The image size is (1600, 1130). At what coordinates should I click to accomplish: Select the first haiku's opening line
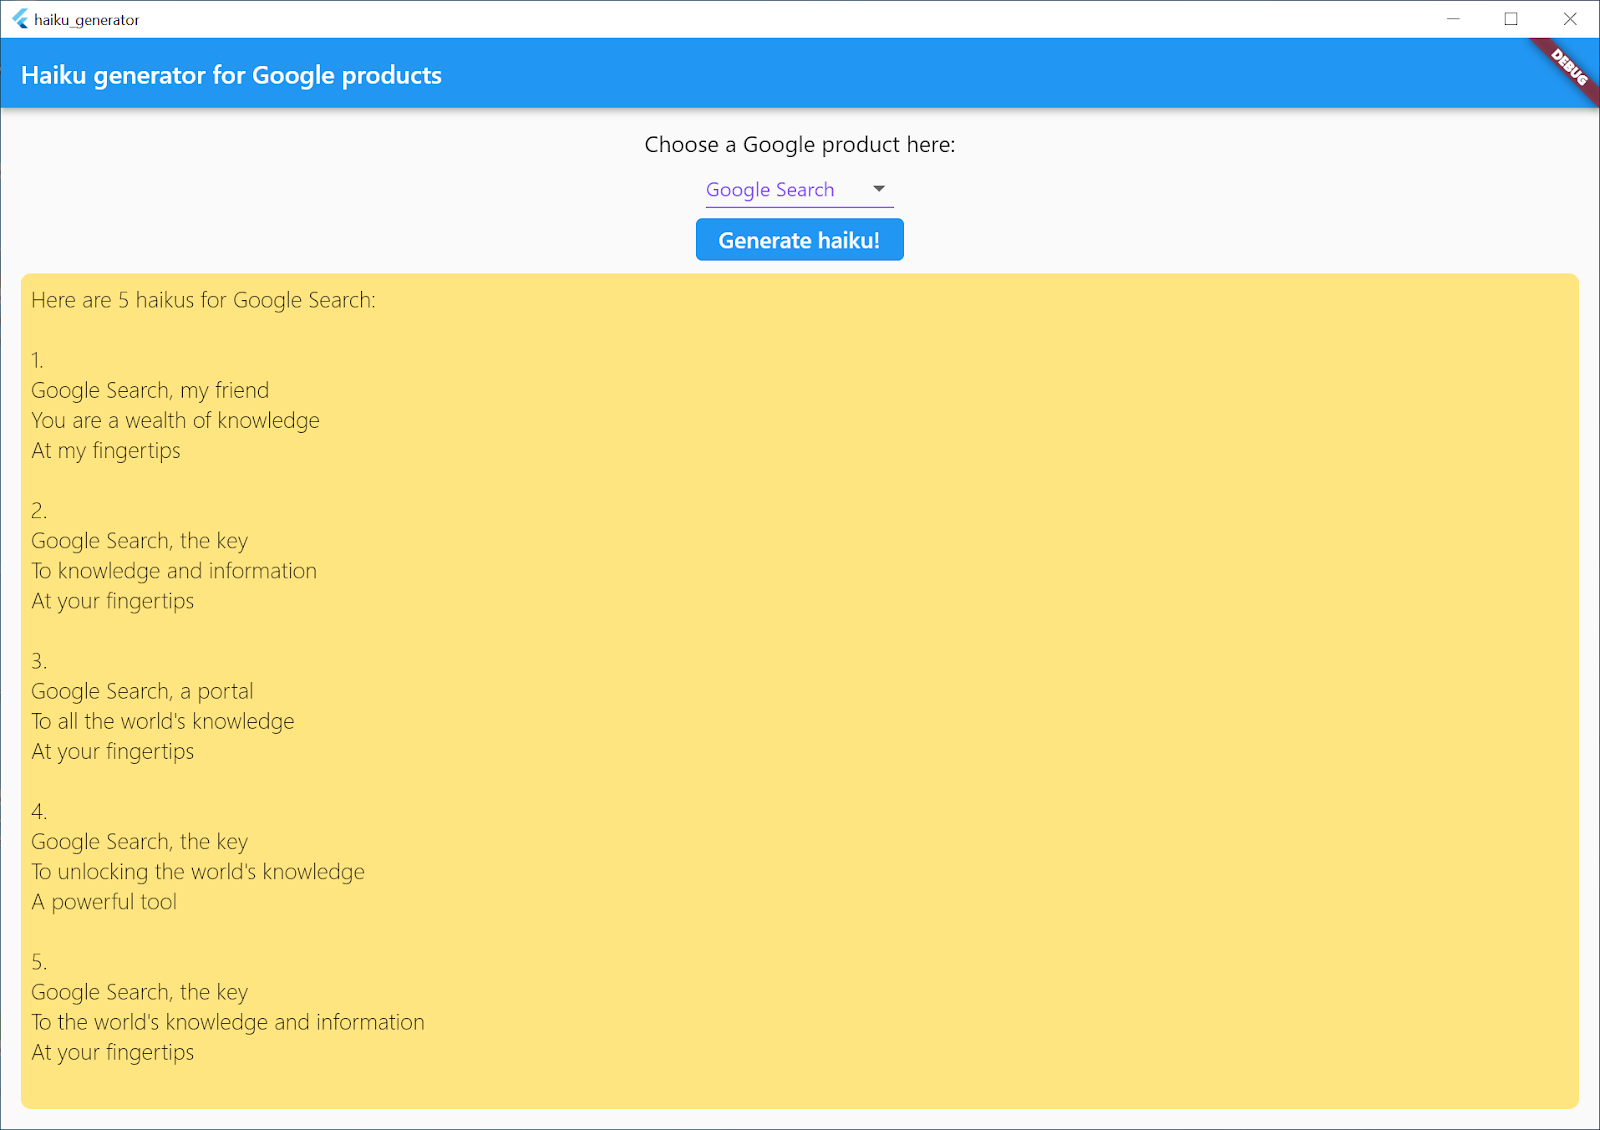pyautogui.click(x=150, y=390)
